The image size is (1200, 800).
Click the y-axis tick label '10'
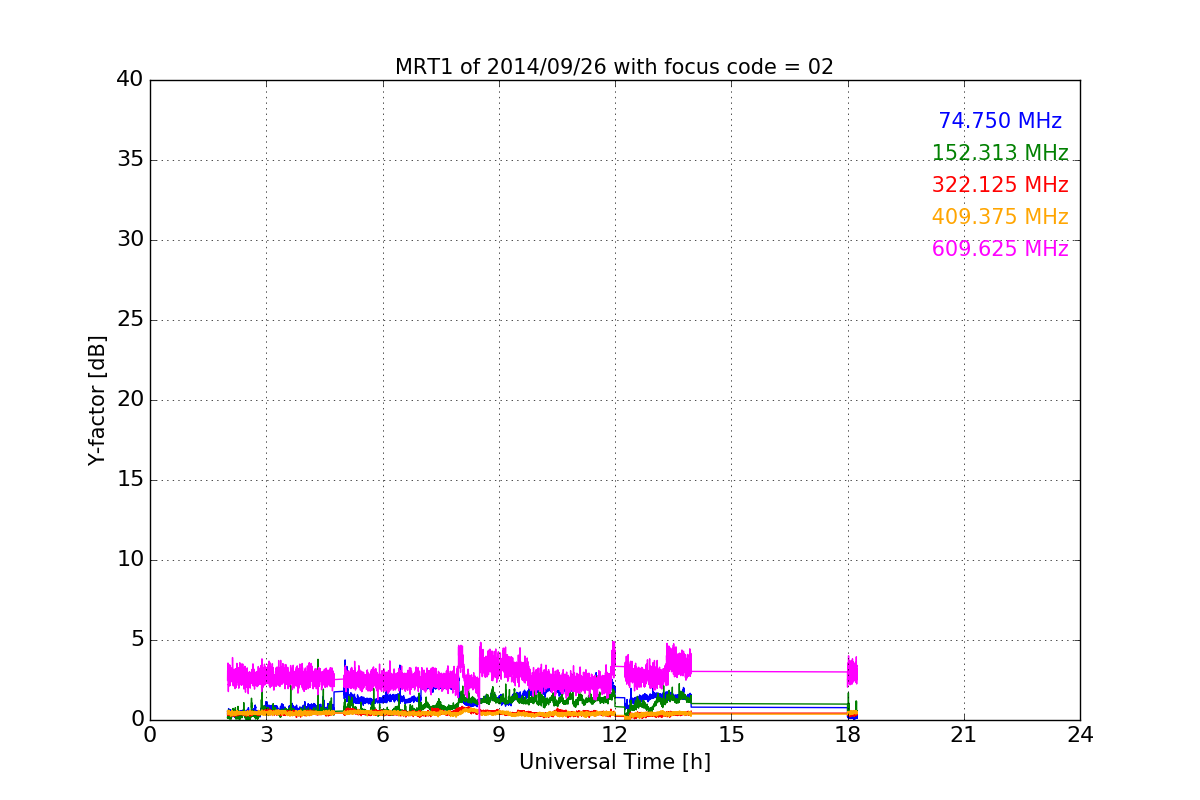(x=130, y=560)
